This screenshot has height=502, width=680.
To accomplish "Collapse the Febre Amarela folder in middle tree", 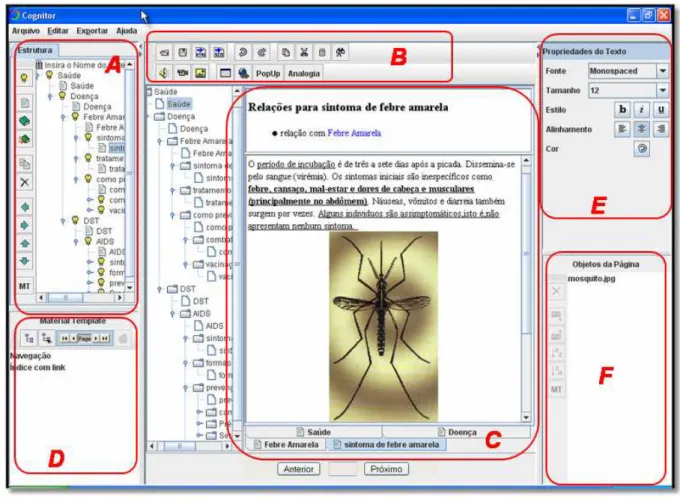I will coord(160,141).
